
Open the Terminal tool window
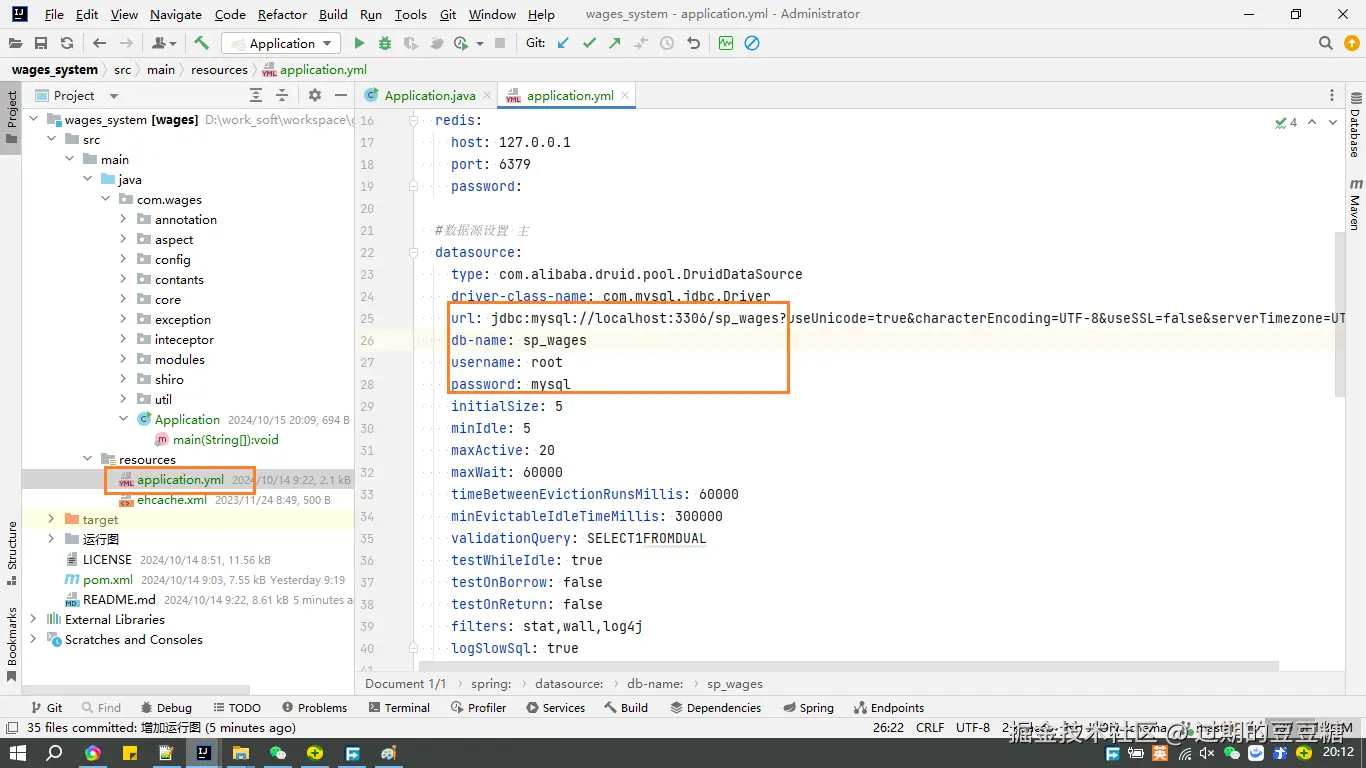(399, 707)
